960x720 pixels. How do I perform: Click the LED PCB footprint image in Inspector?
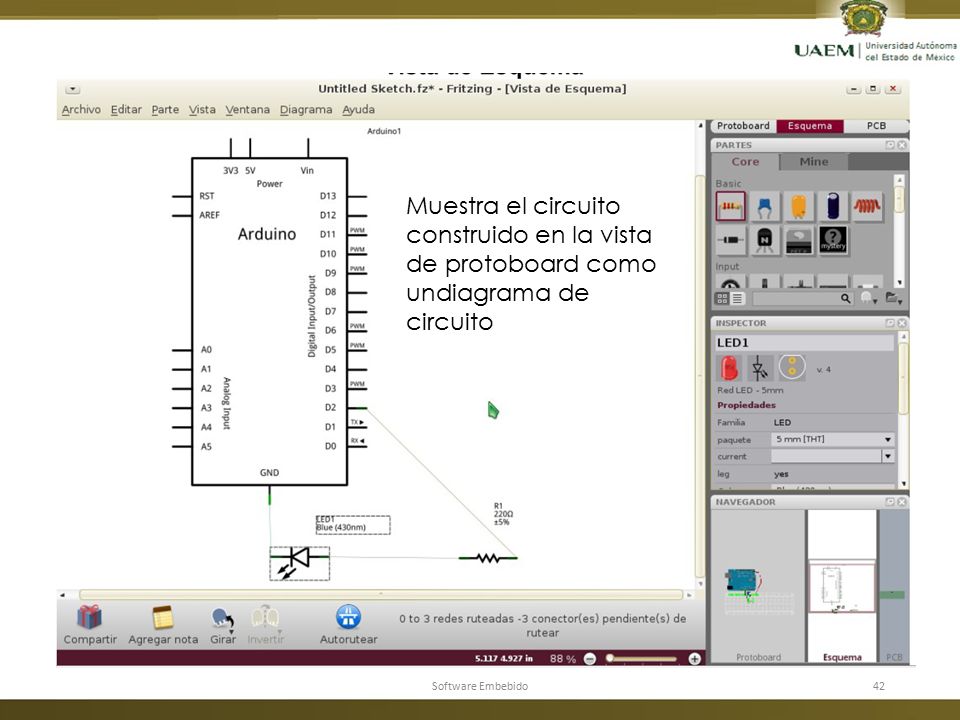tap(792, 367)
